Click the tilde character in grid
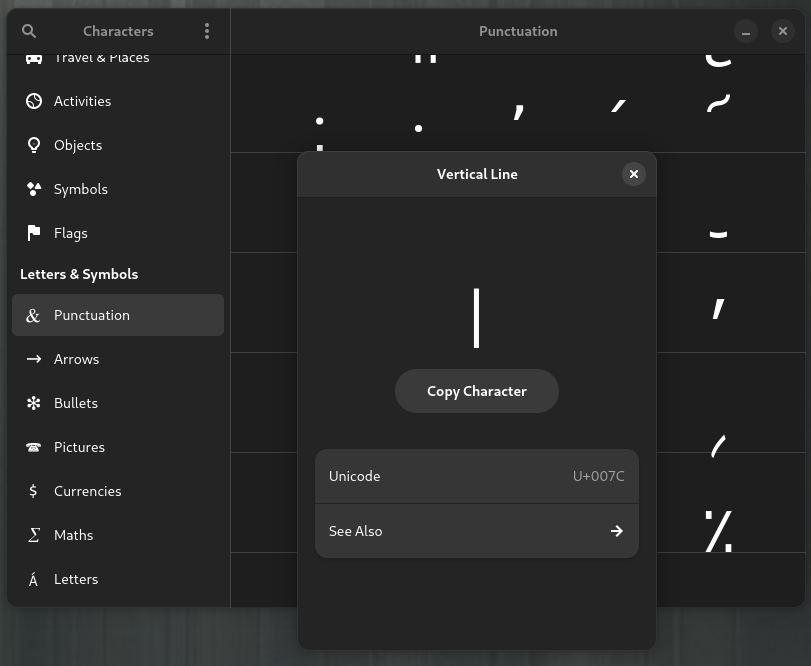 718,103
